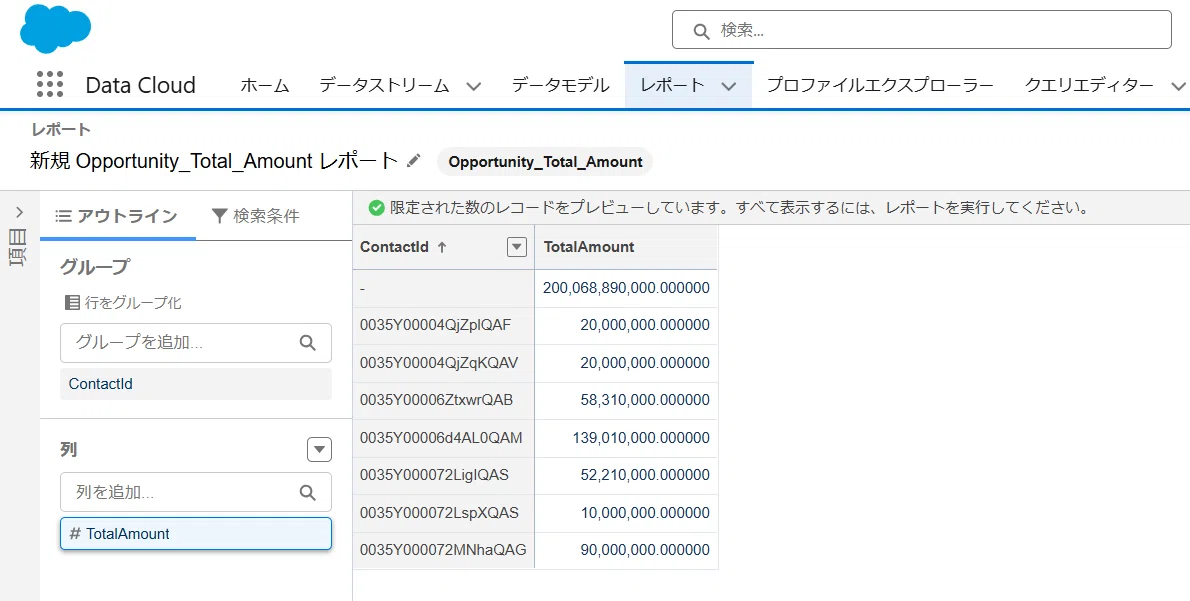
Task: Open the プロファイルエクスプローラー tab
Action: point(880,85)
